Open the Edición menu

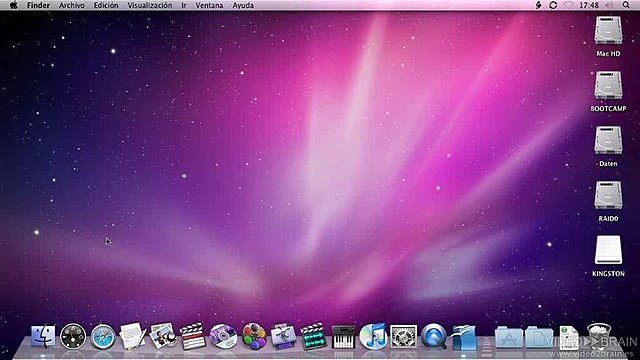click(106, 5)
